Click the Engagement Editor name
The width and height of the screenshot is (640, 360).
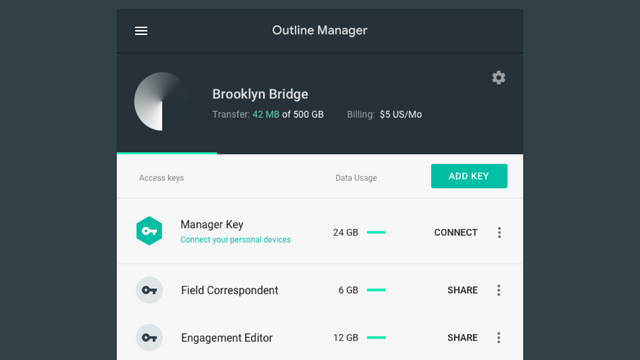pyautogui.click(x=227, y=338)
